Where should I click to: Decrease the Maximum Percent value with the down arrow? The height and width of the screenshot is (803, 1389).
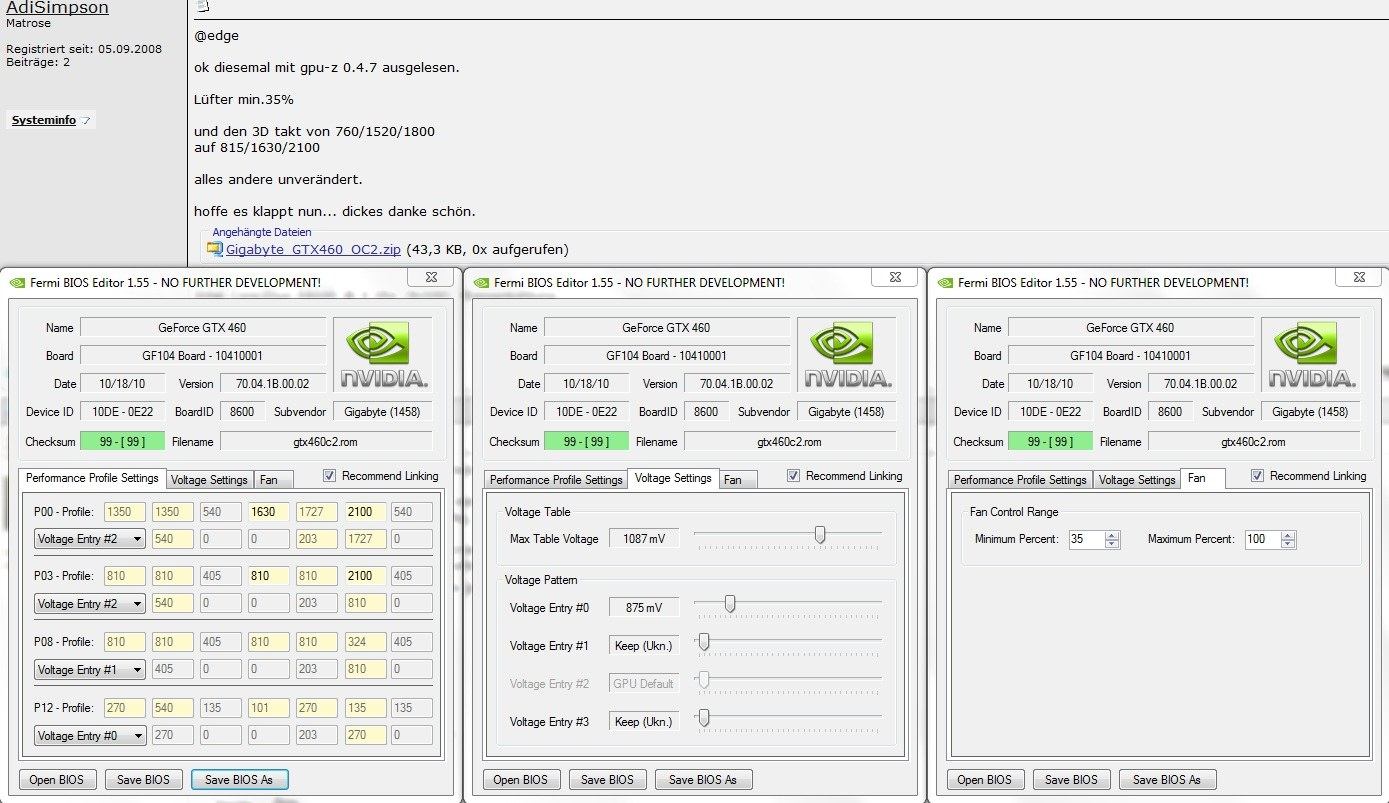tap(1288, 544)
